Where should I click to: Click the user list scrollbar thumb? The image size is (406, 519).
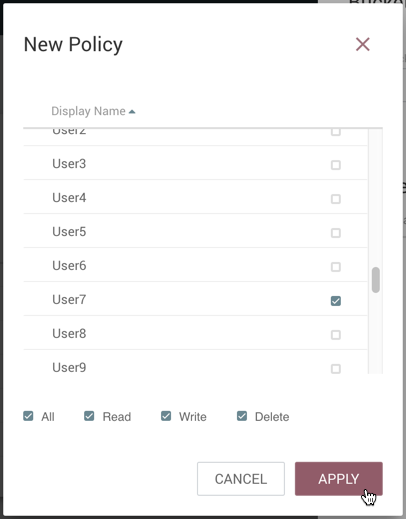(x=376, y=280)
